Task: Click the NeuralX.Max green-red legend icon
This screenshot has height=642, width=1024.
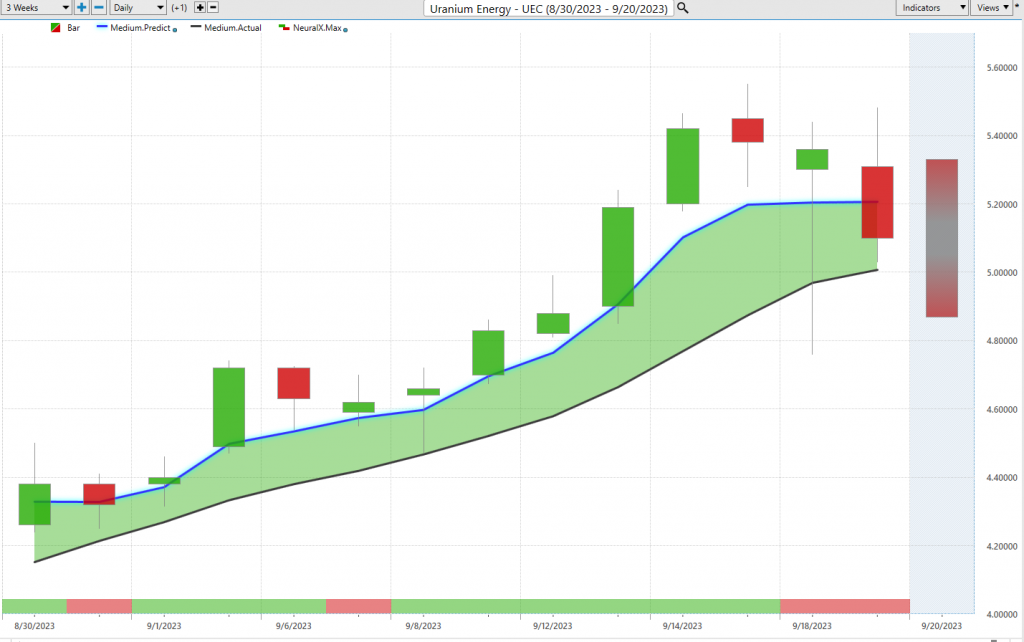Action: pos(284,27)
